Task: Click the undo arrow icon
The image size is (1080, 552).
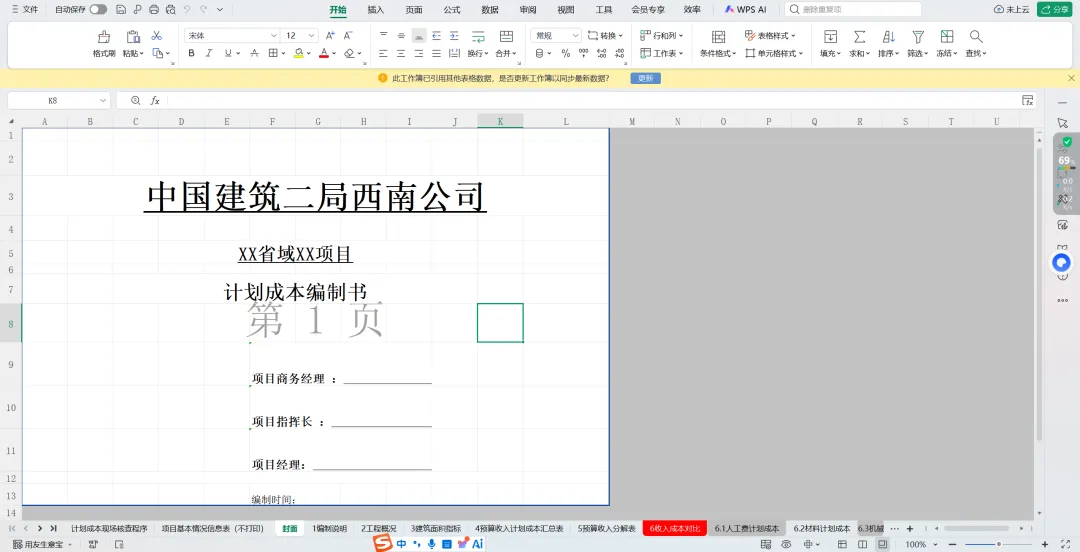Action: click(x=187, y=10)
